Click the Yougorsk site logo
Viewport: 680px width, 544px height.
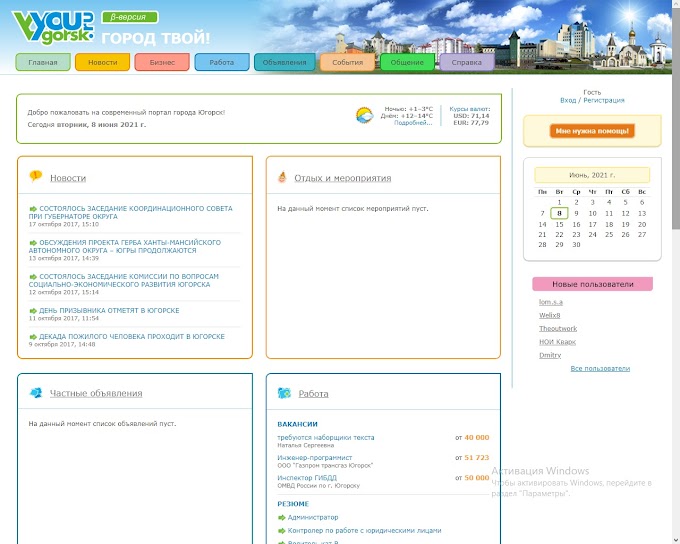pyautogui.click(x=53, y=27)
